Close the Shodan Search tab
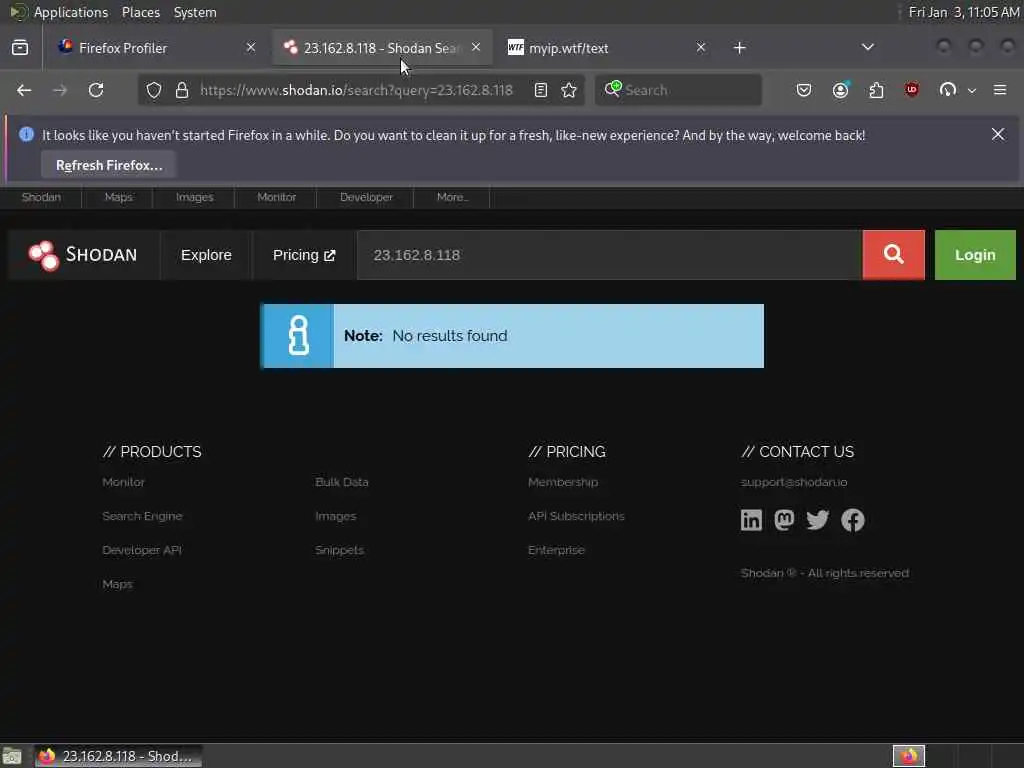Screen dimensions: 1024x768 476,47
